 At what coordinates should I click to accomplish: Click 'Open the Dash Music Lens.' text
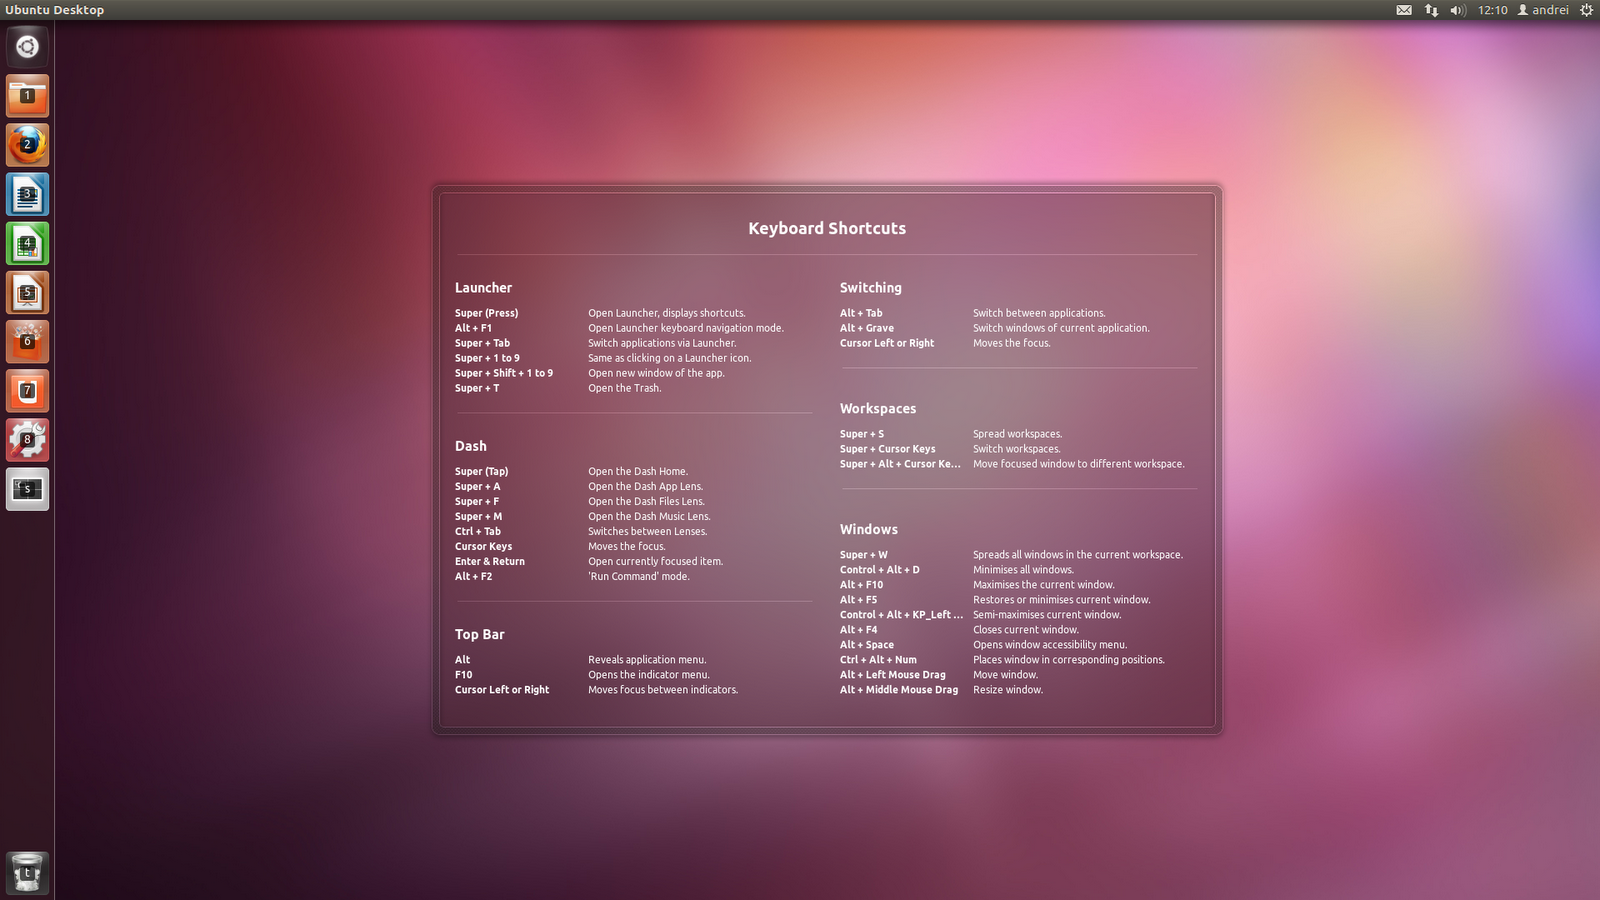click(x=649, y=517)
